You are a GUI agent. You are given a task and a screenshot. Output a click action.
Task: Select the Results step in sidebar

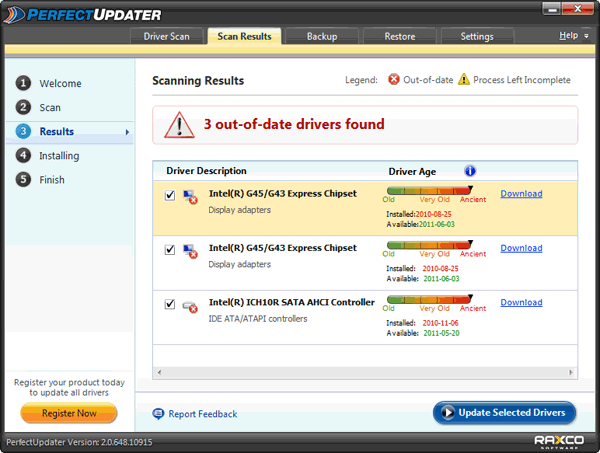(x=70, y=132)
